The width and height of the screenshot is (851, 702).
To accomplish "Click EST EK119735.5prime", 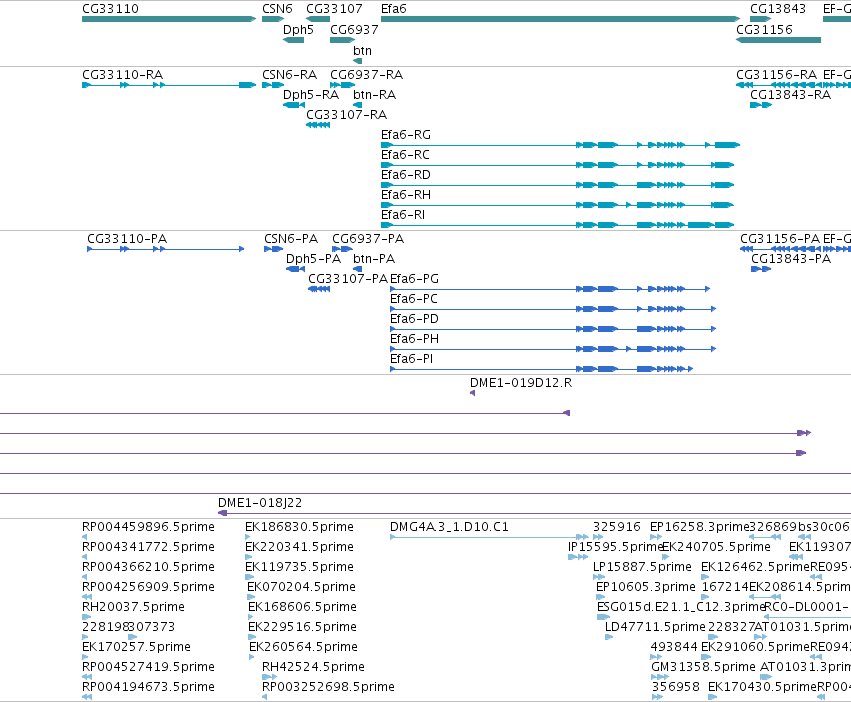I will click(x=249, y=577).
